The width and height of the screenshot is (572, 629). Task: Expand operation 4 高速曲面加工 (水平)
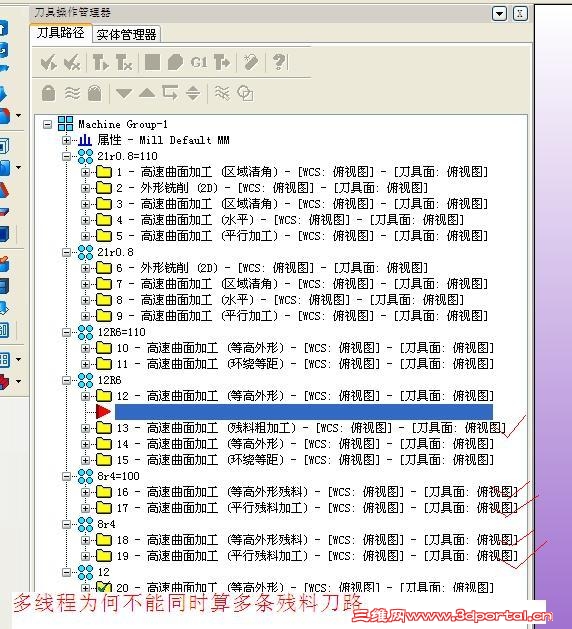[85, 220]
